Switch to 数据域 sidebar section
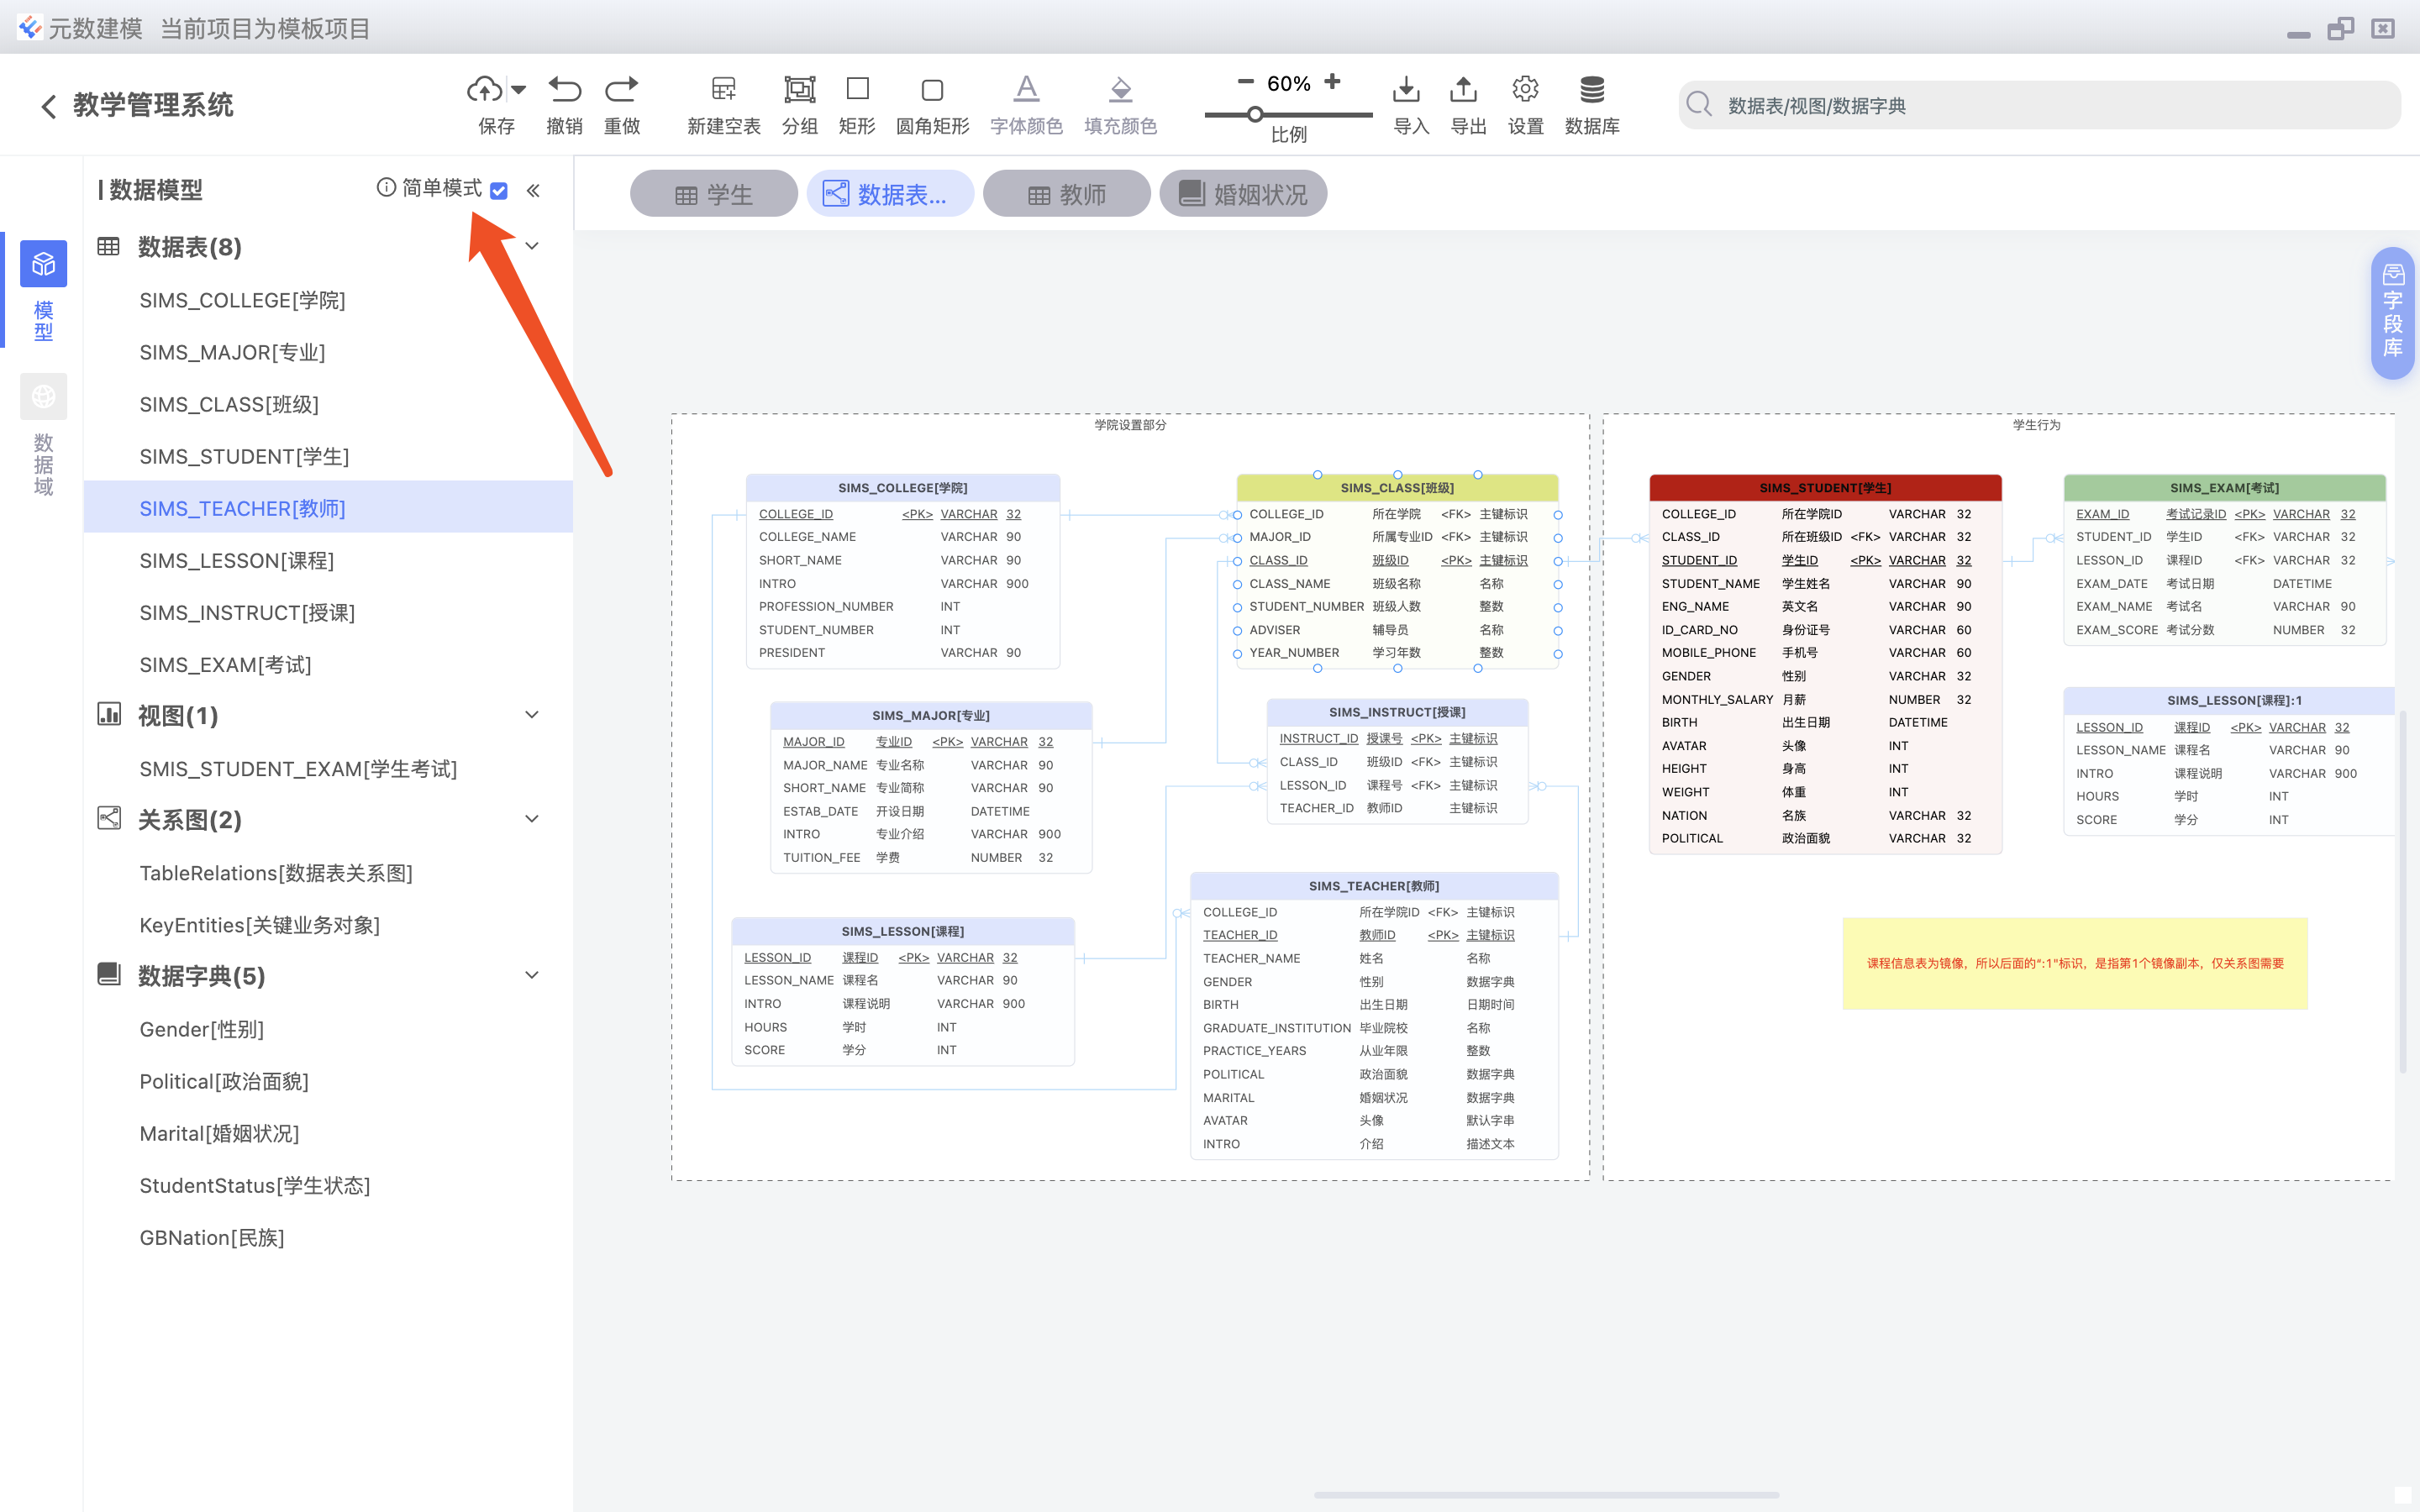Image resolution: width=2420 pixels, height=1512 pixels. [x=43, y=436]
